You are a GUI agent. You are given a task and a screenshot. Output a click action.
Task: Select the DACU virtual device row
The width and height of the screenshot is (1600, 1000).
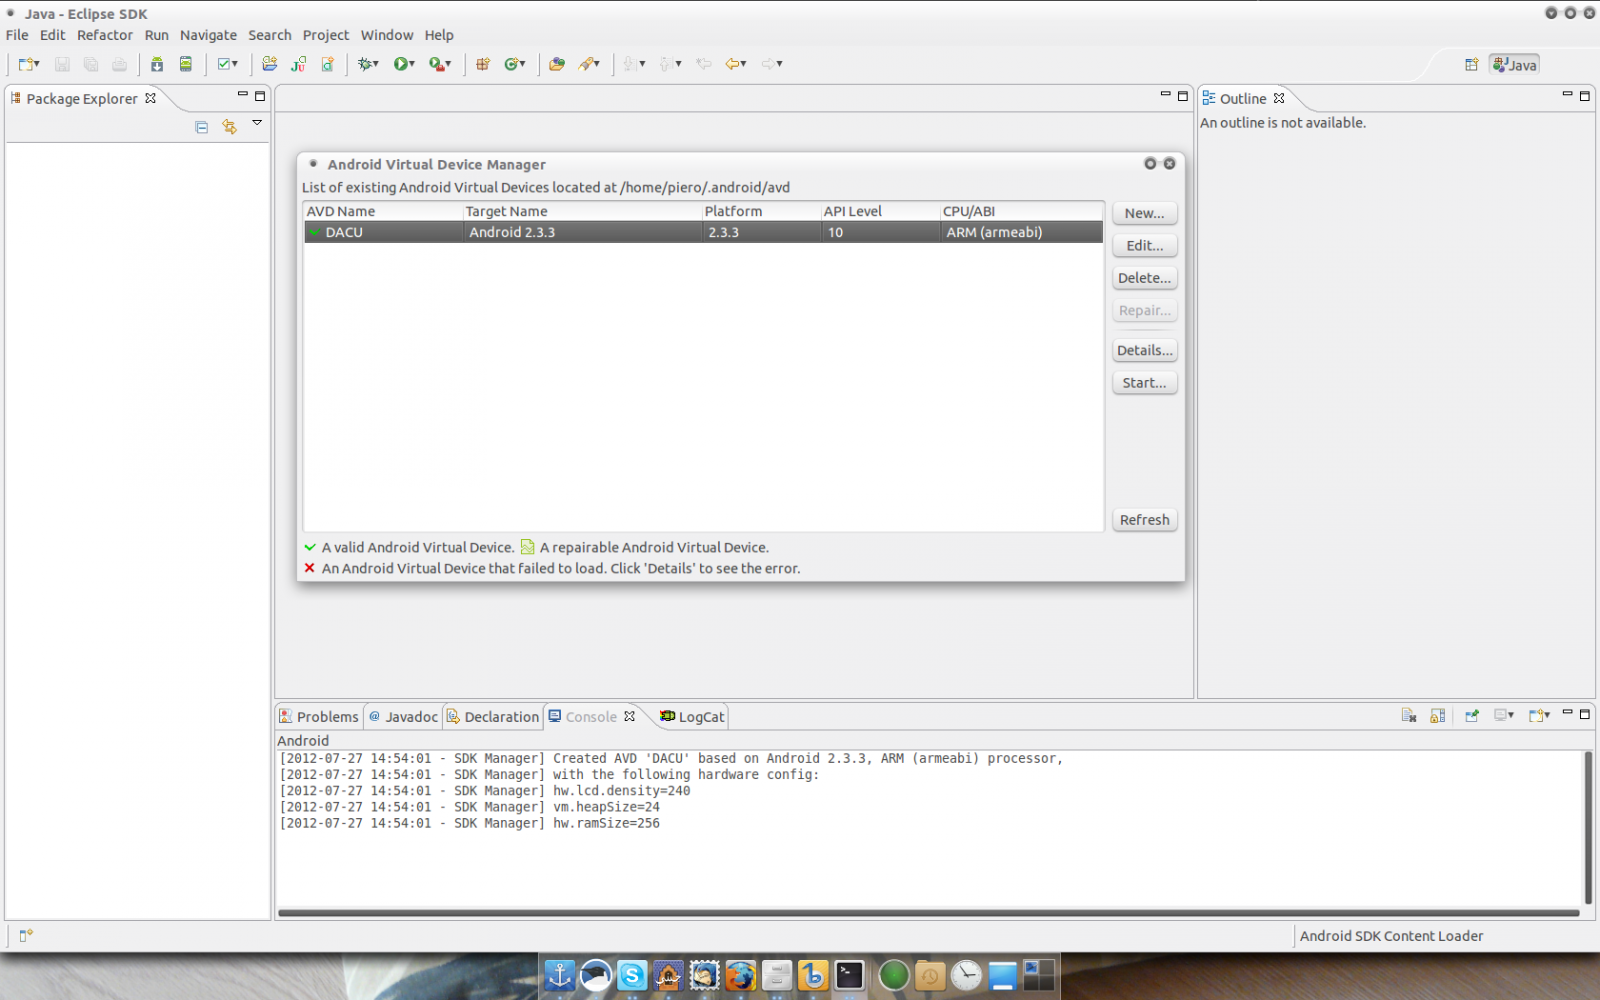[x=702, y=232]
